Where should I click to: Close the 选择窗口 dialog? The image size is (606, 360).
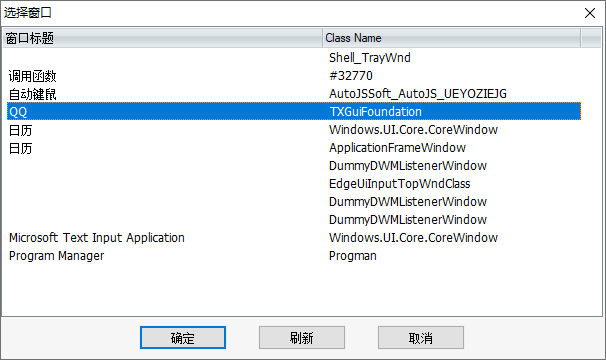pyautogui.click(x=590, y=13)
